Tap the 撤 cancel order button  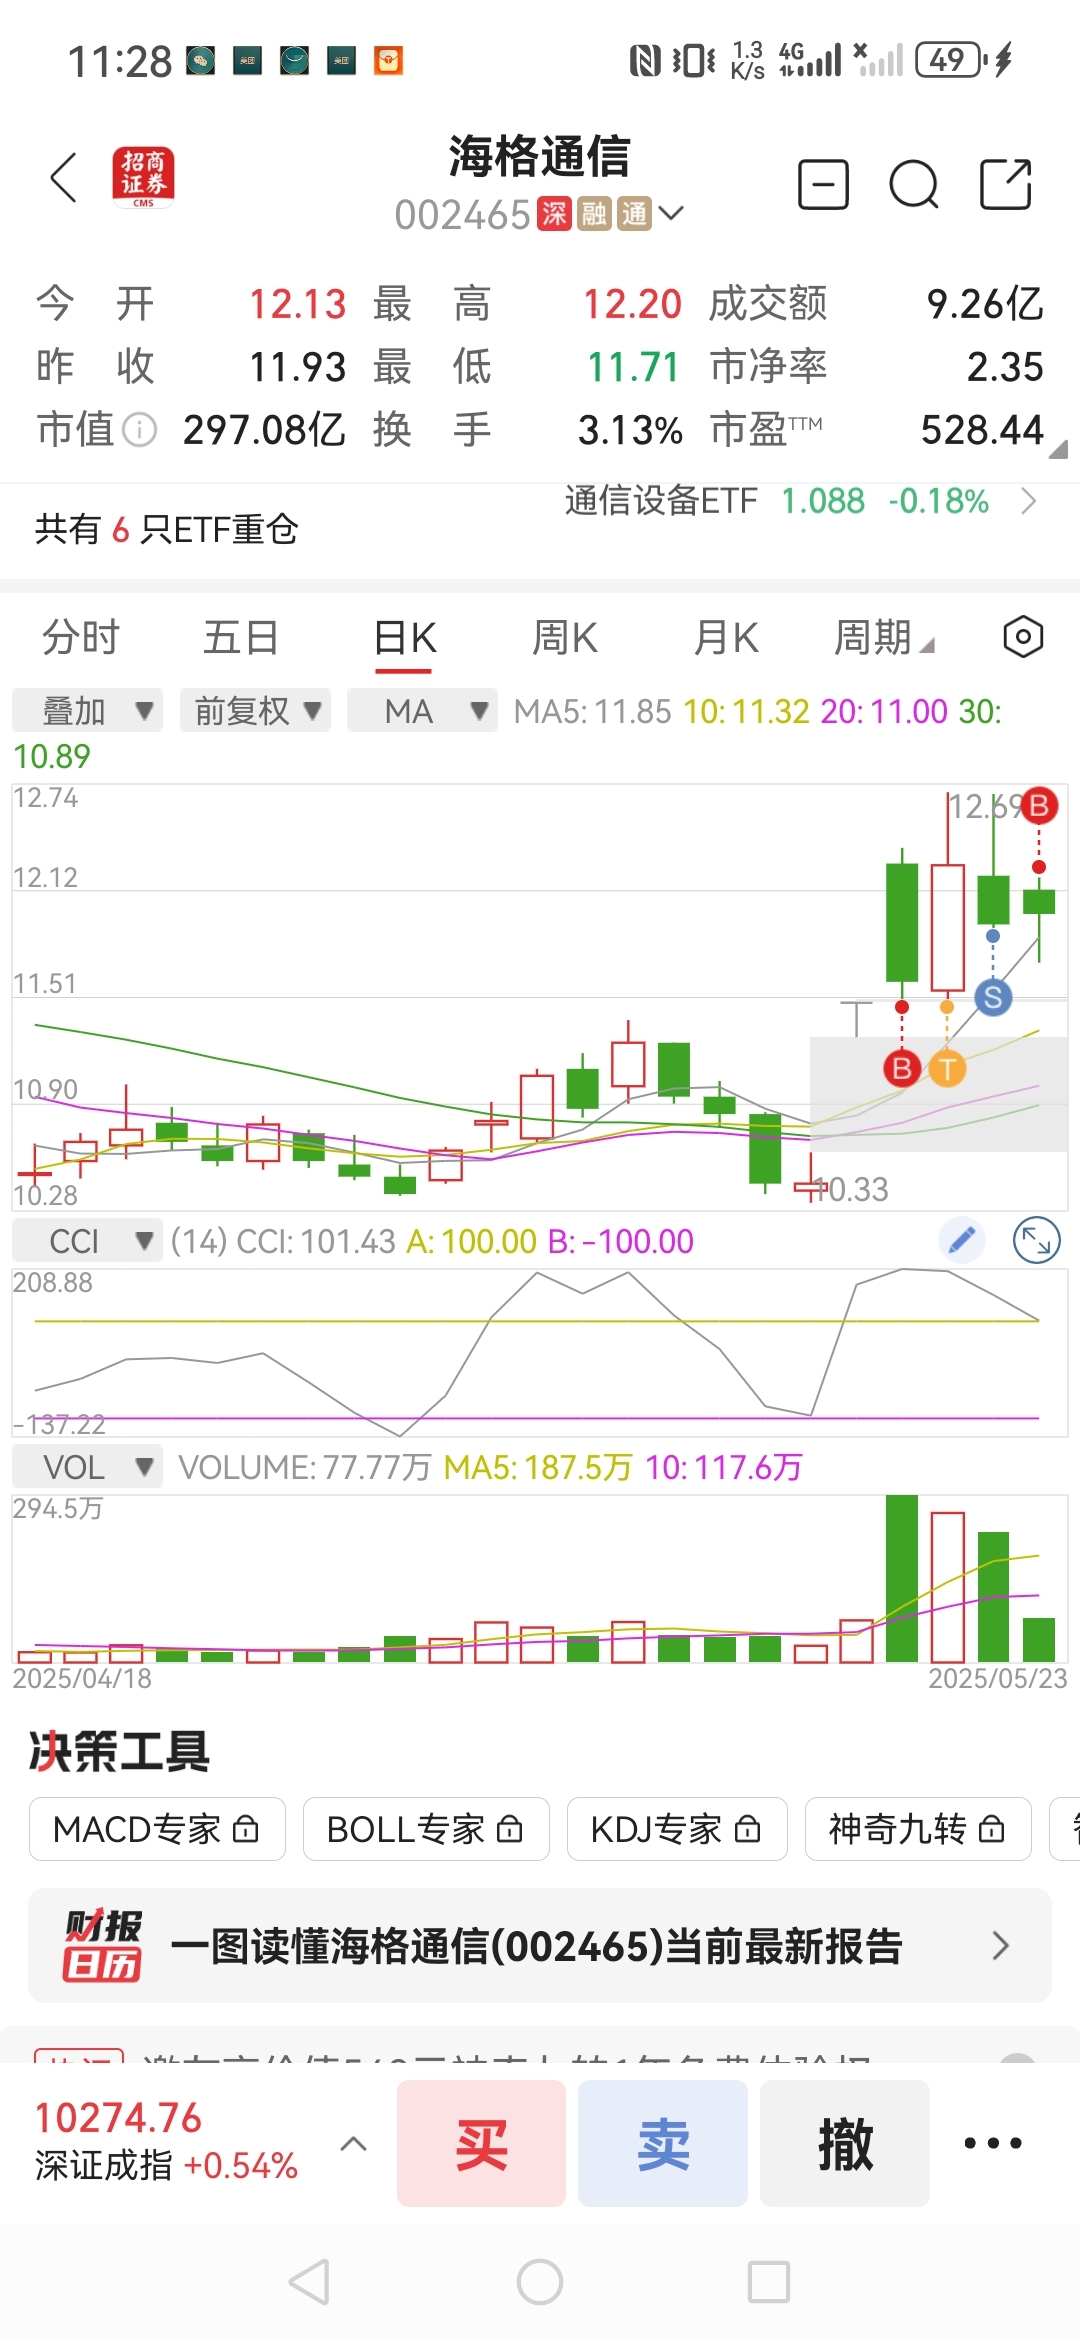point(845,2143)
